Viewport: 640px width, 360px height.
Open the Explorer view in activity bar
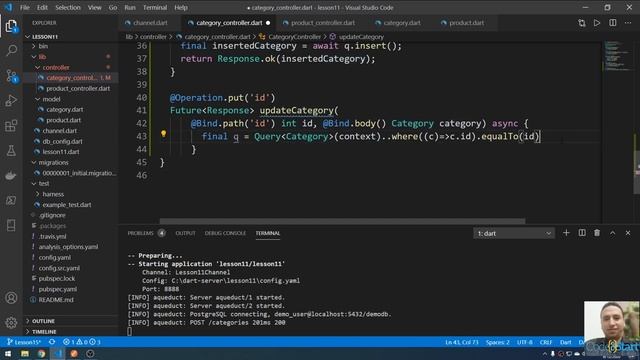11,27
